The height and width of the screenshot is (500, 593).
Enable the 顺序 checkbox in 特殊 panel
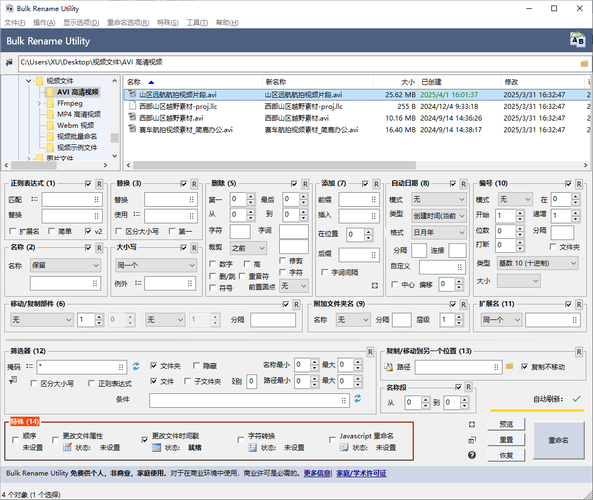pos(15,439)
